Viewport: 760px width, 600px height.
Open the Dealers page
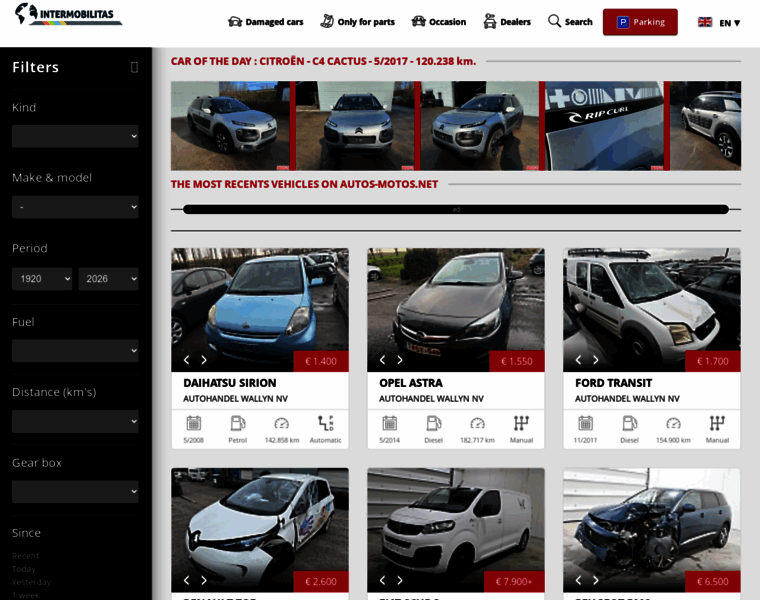tap(507, 22)
